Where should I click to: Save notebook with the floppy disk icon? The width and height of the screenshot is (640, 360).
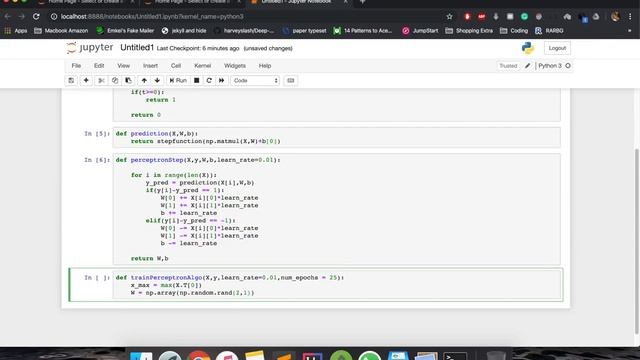[x=71, y=80]
